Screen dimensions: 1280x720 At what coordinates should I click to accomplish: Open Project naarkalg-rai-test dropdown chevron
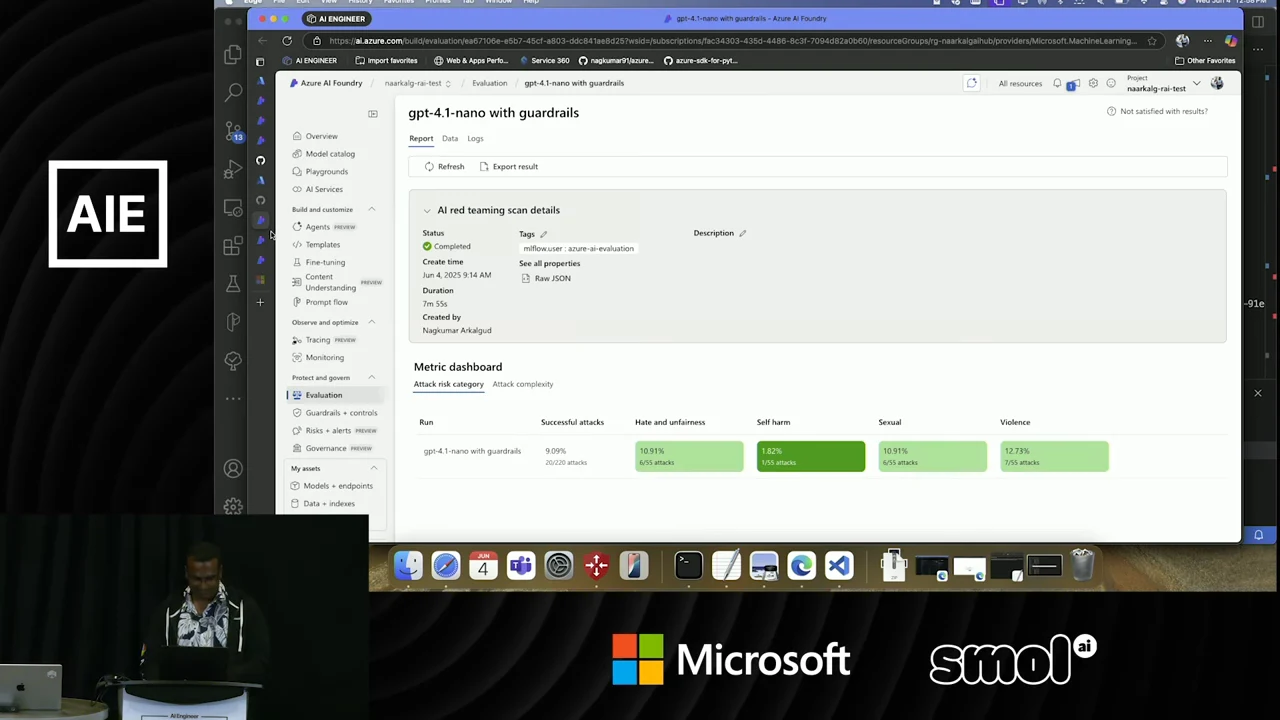pos(1196,84)
